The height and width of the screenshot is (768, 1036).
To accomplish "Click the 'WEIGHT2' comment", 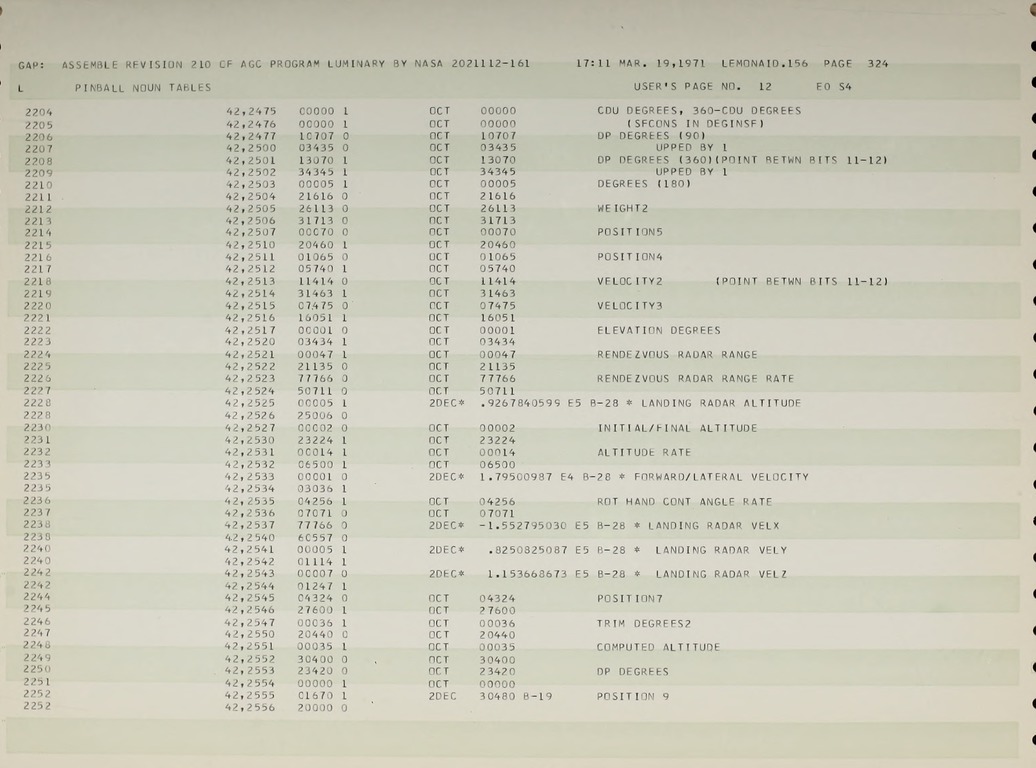I will [x=622, y=208].
